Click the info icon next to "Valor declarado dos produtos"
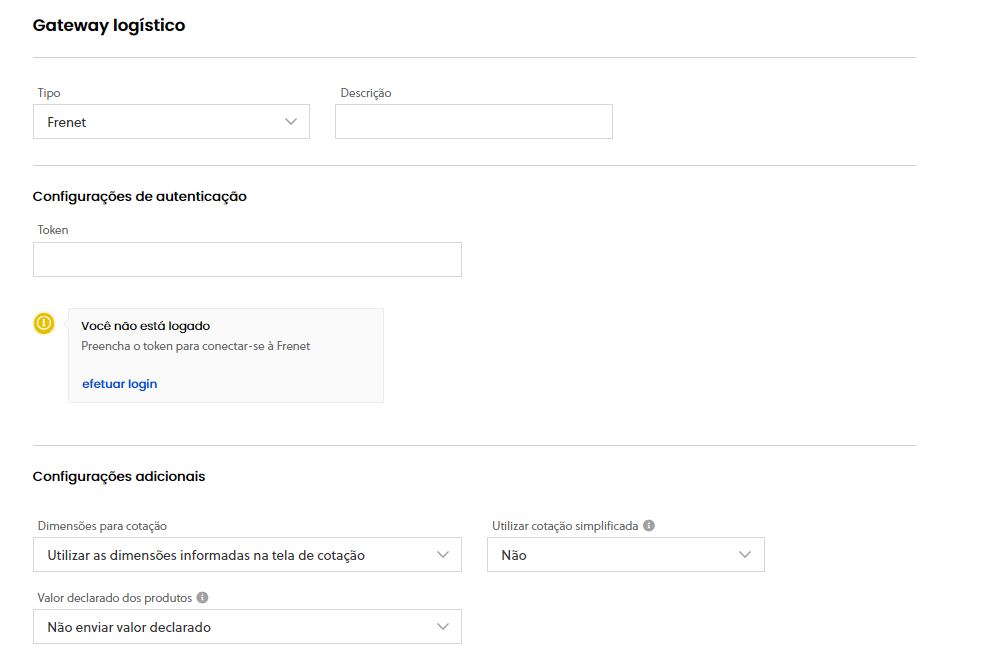 (201, 597)
